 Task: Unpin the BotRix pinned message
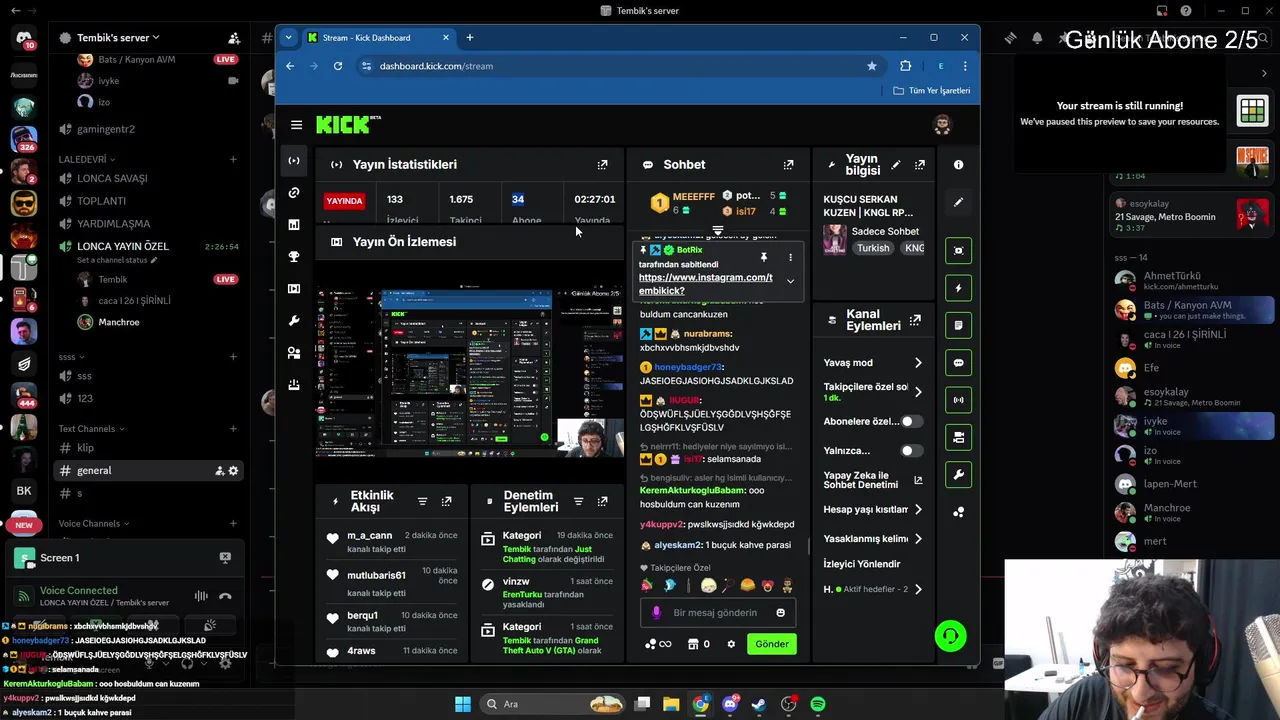pos(763,258)
